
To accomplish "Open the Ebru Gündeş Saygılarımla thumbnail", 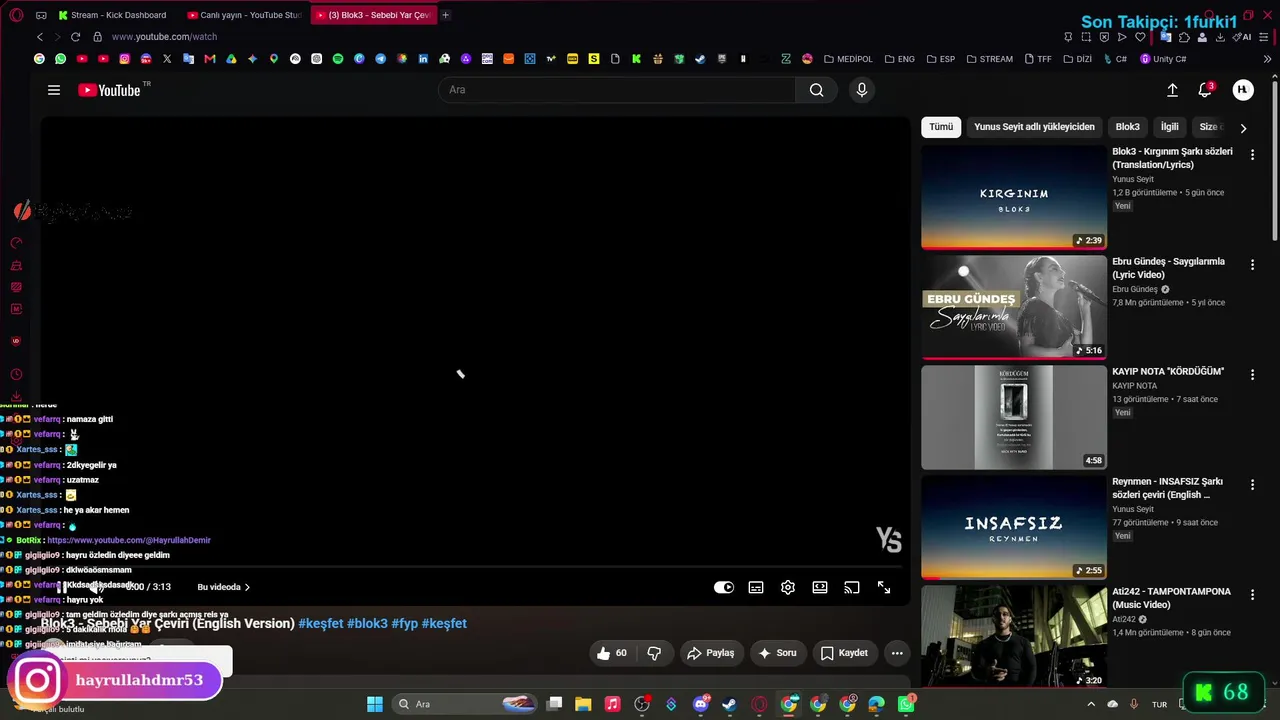I will (1014, 307).
